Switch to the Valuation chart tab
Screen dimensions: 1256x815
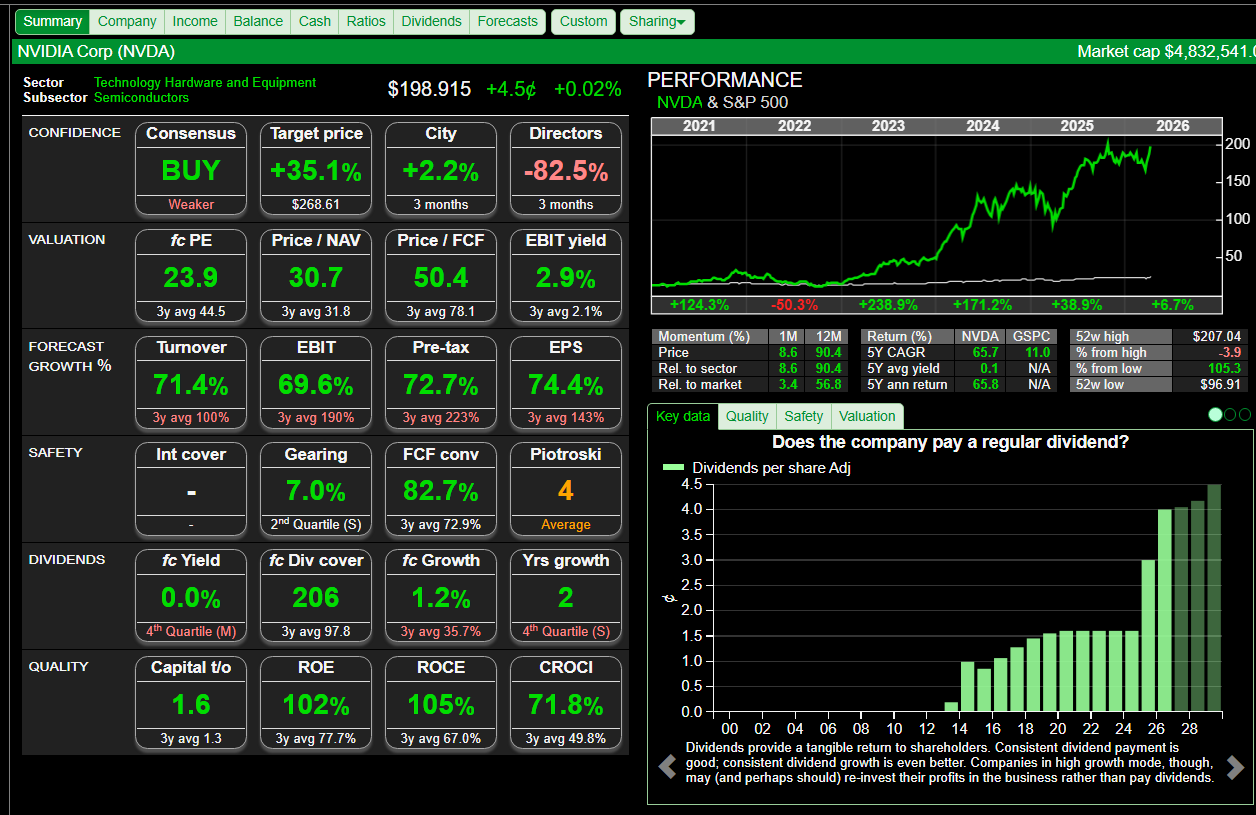click(867, 416)
